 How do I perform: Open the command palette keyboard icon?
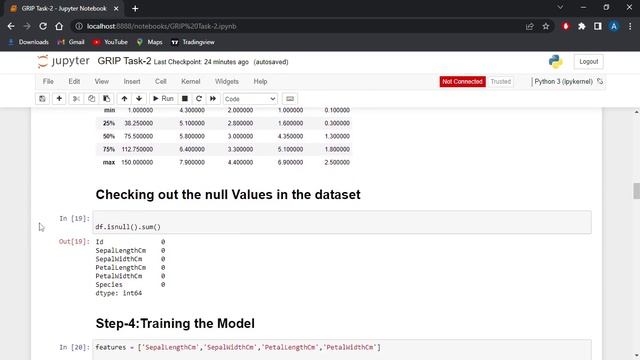[x=290, y=99]
